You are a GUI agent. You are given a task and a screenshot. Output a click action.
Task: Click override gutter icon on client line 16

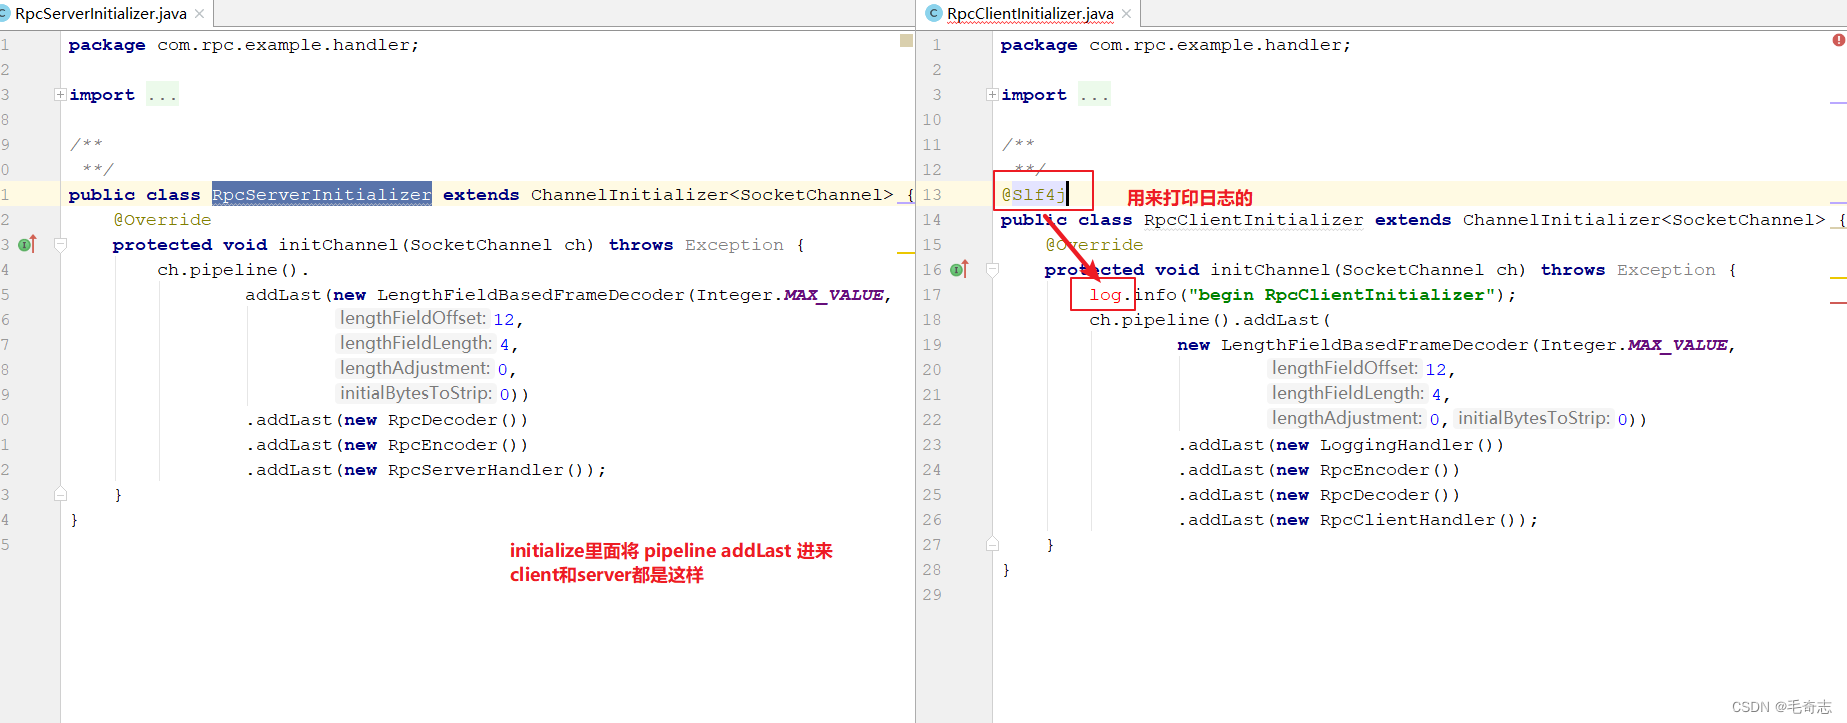pos(959,269)
